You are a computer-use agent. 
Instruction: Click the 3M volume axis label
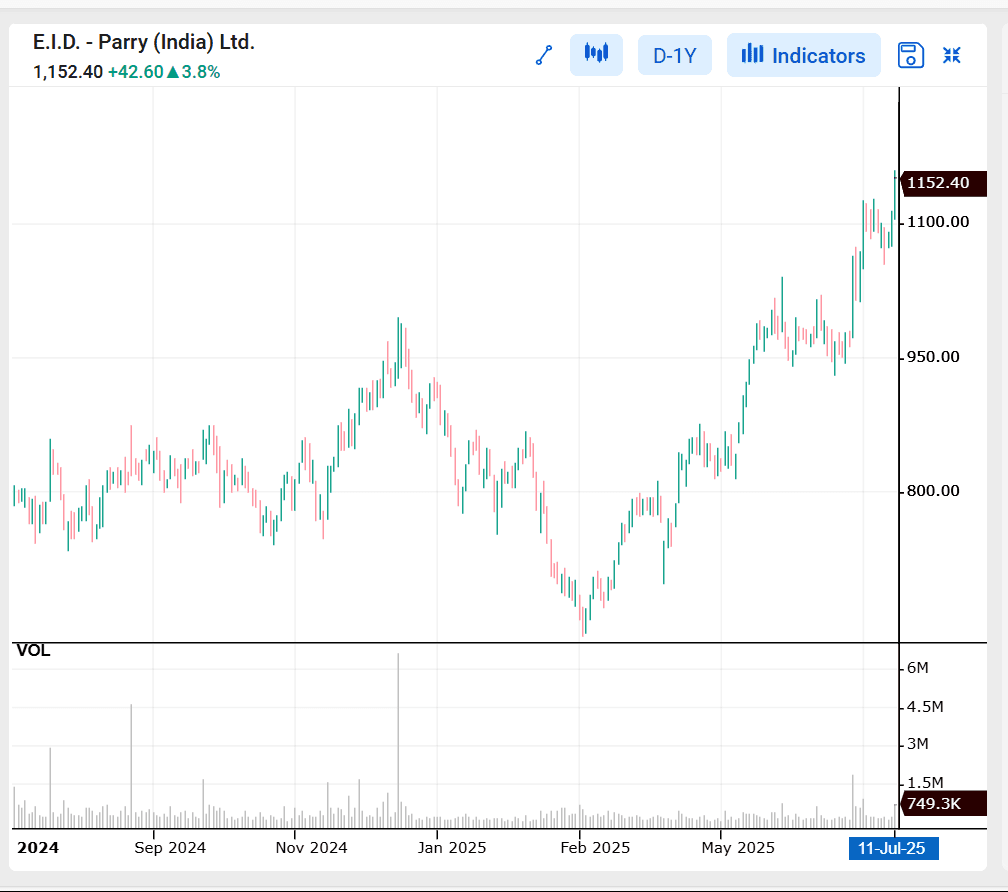917,744
